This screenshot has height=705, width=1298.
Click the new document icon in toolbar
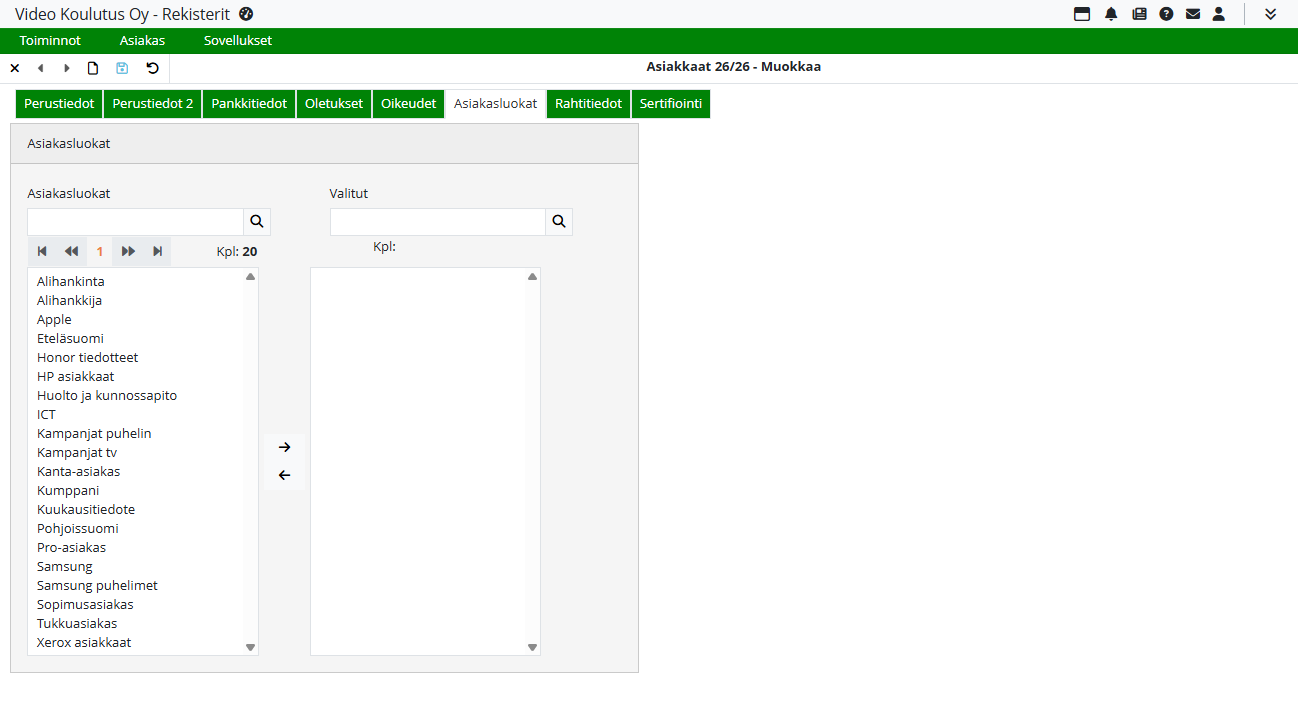[x=93, y=68]
